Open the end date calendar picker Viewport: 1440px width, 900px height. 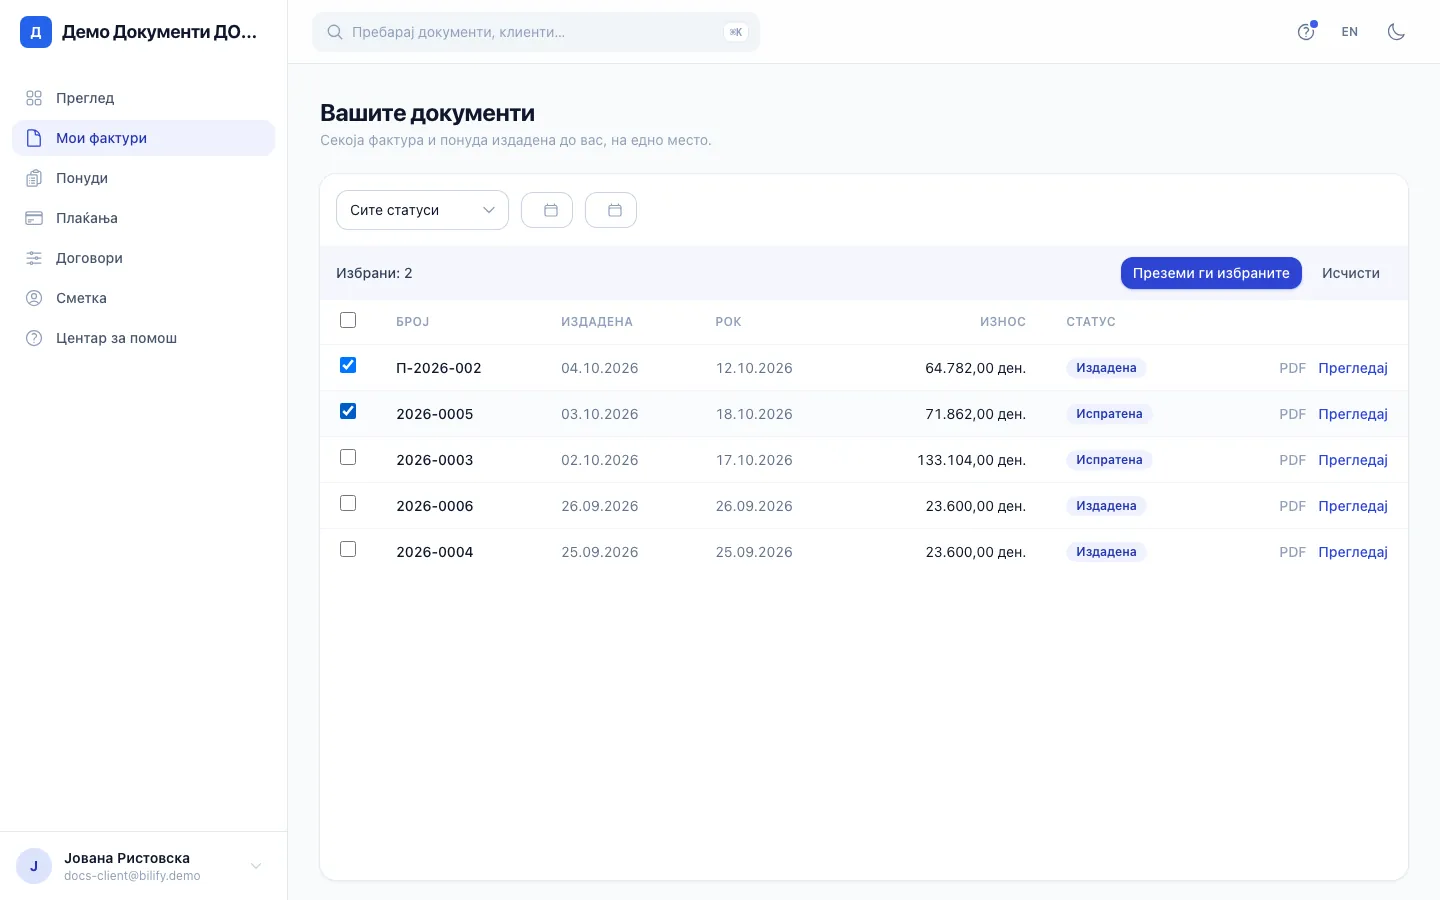coord(611,210)
